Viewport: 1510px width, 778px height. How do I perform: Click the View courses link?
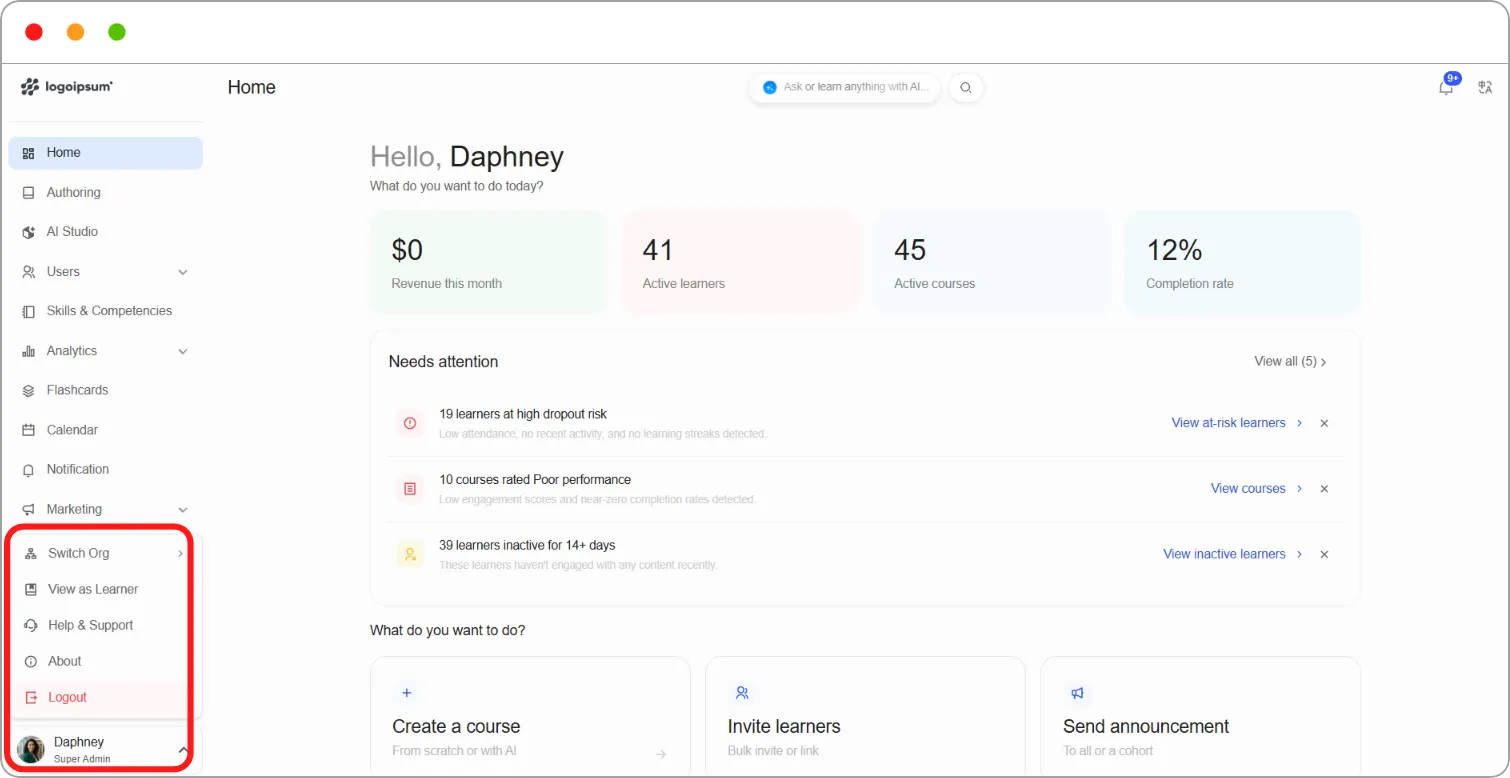pyautogui.click(x=1257, y=489)
